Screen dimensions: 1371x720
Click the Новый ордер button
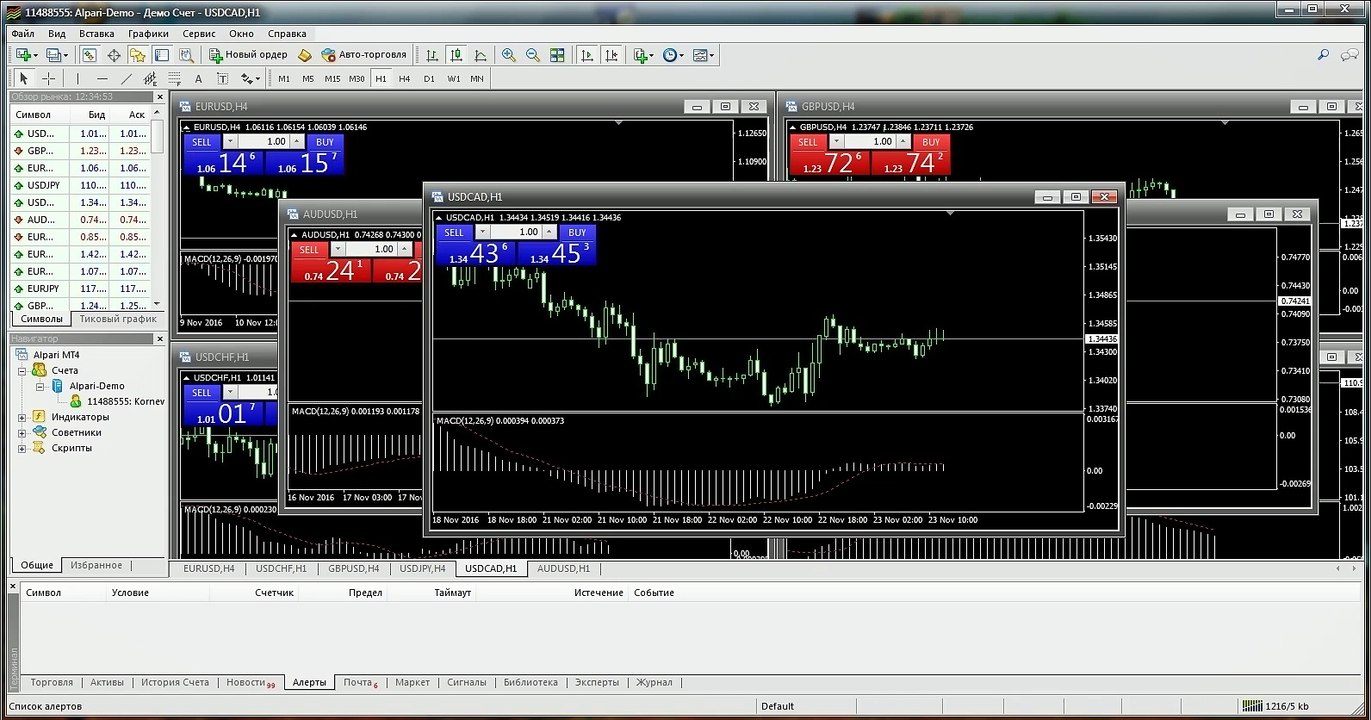point(248,55)
